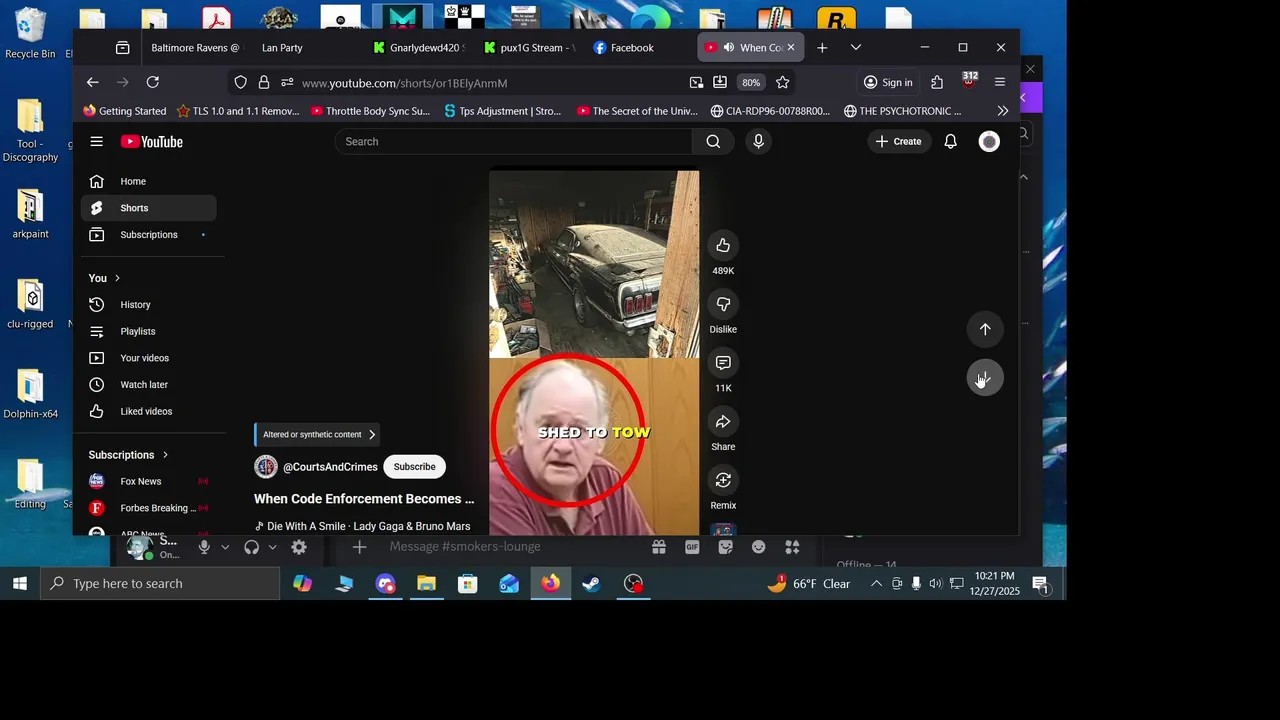
Task: Switch to the Baltimore Ravens tab
Action: tap(195, 47)
